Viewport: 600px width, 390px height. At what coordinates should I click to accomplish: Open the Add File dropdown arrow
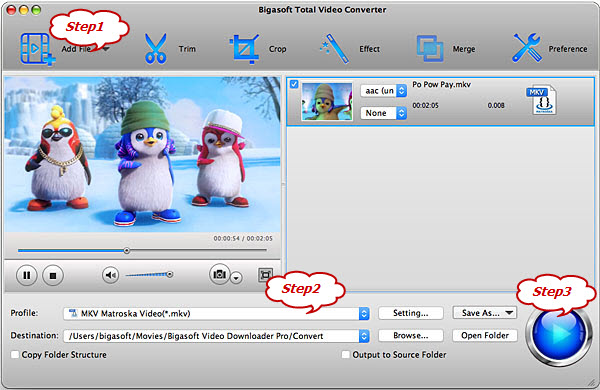(106, 49)
